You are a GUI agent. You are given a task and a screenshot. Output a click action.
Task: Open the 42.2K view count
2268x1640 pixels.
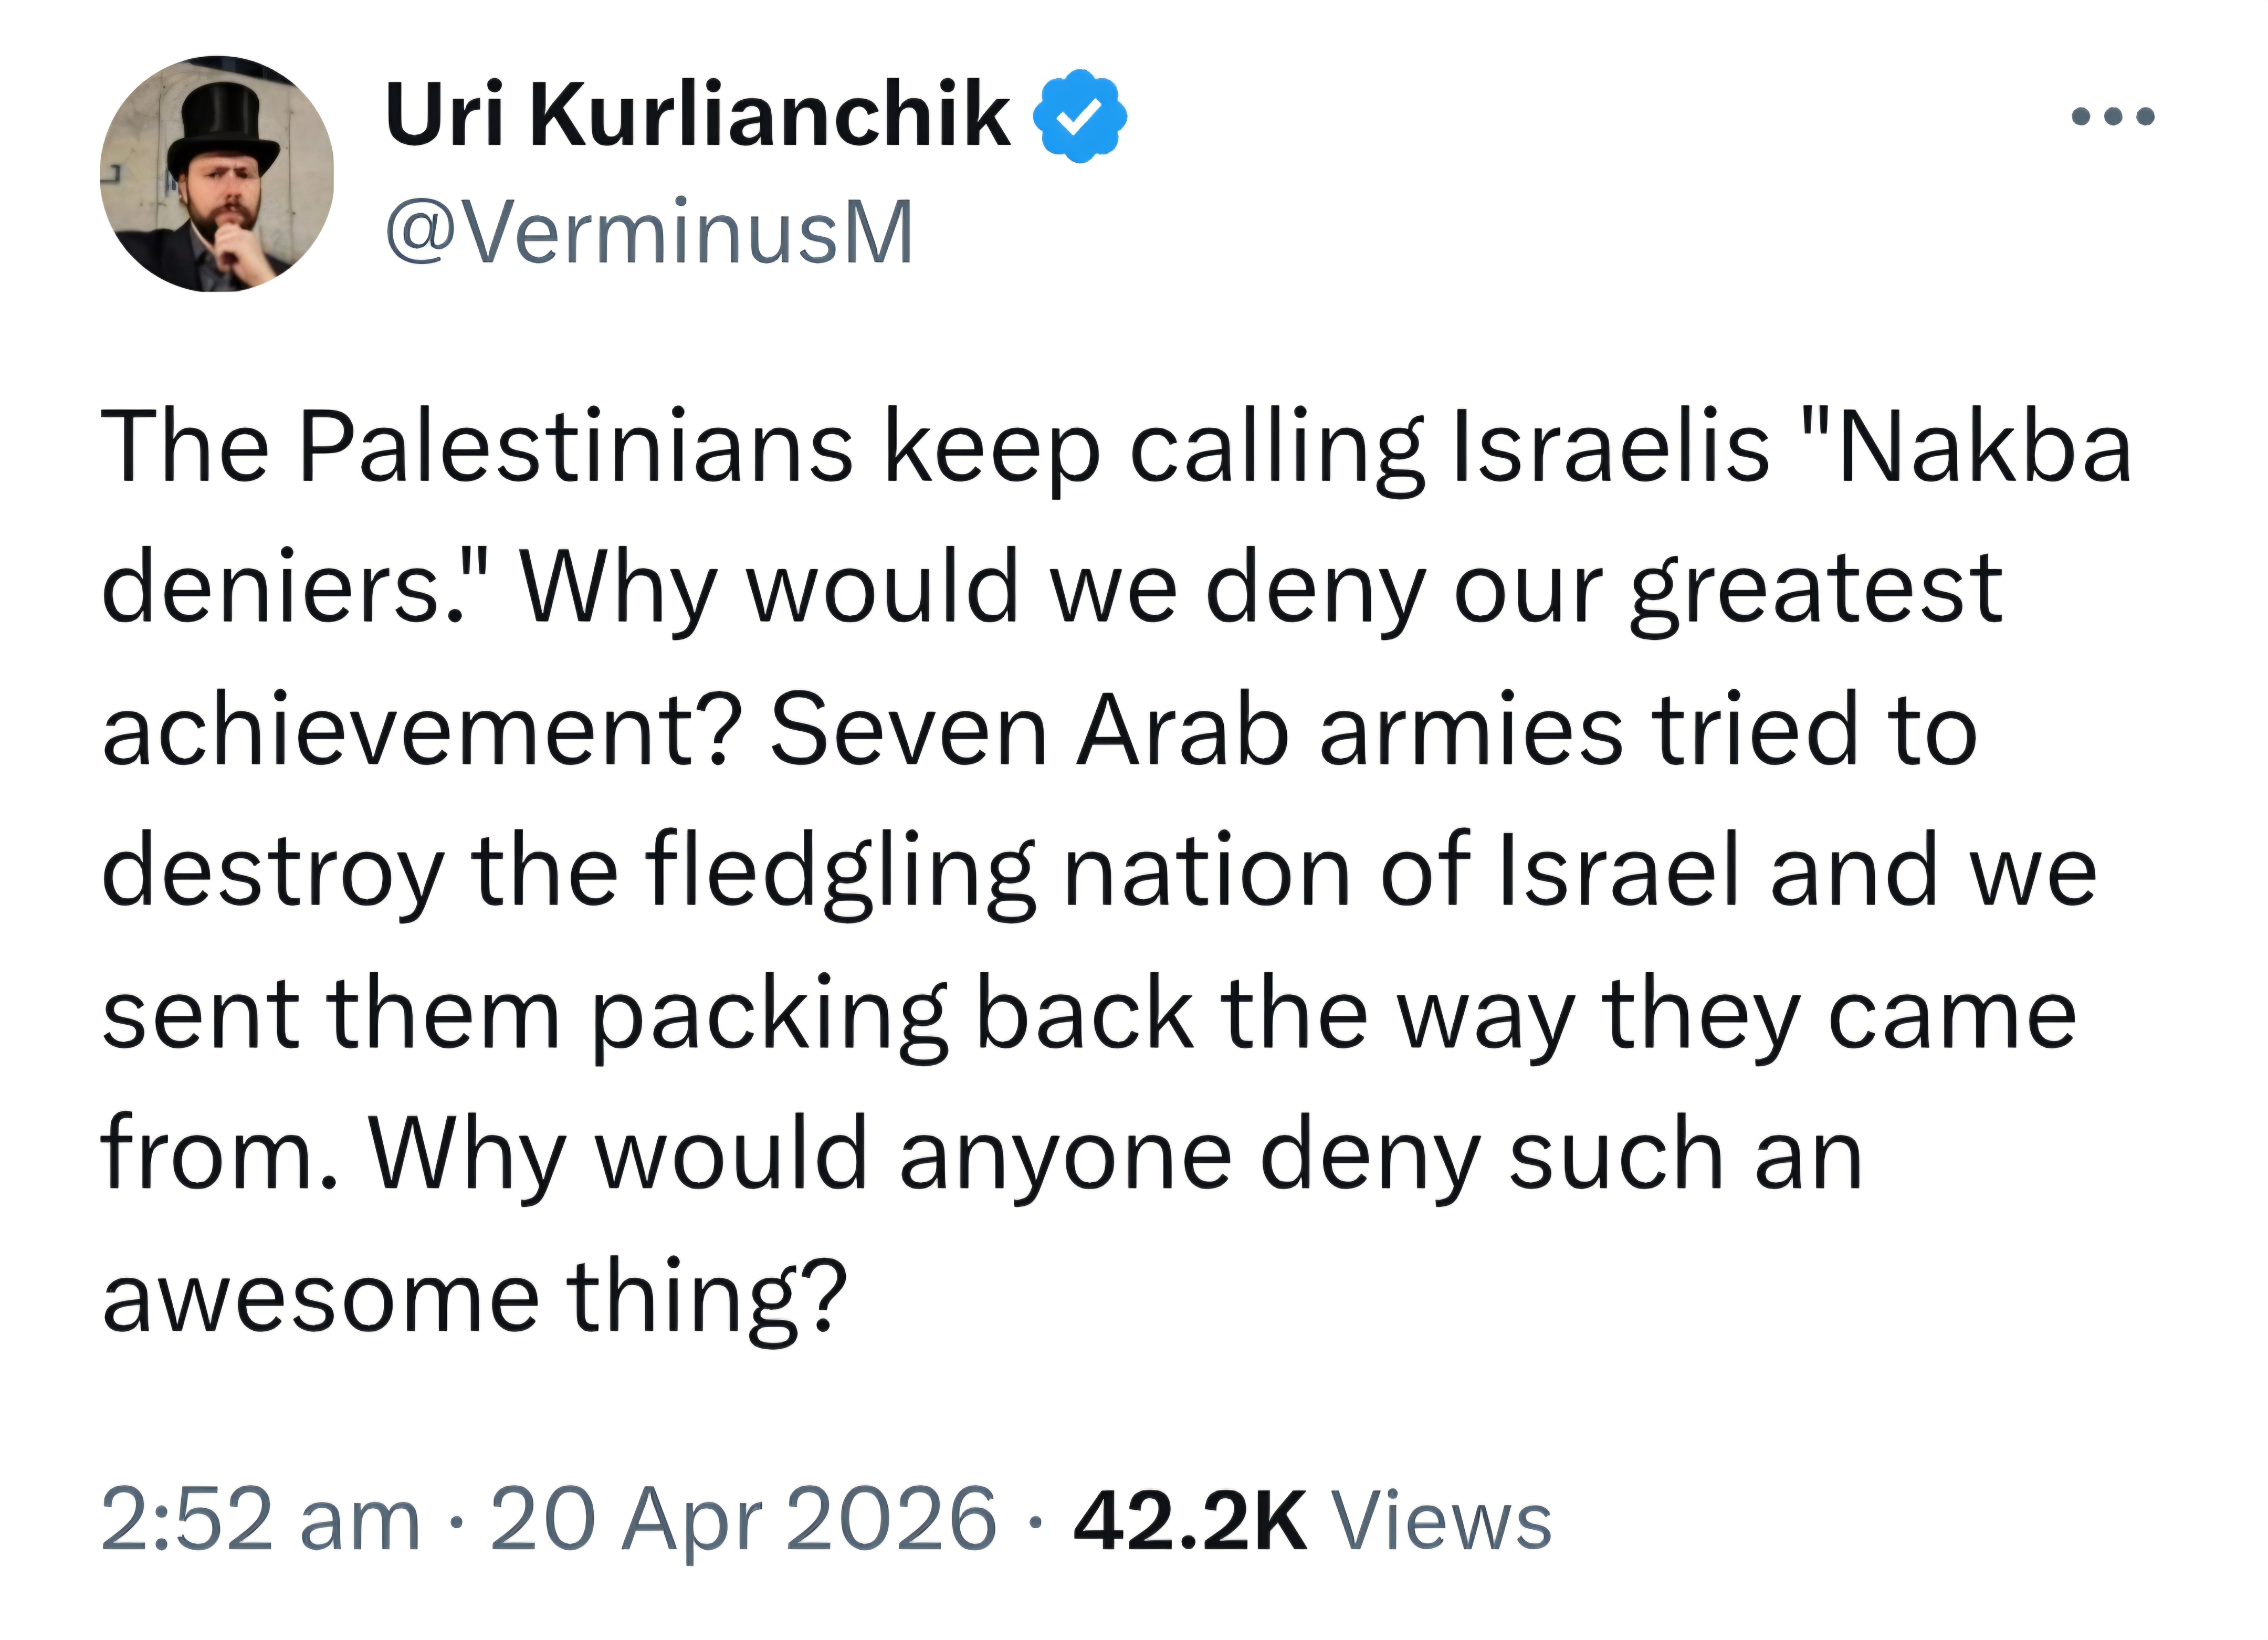(x=1190, y=1520)
